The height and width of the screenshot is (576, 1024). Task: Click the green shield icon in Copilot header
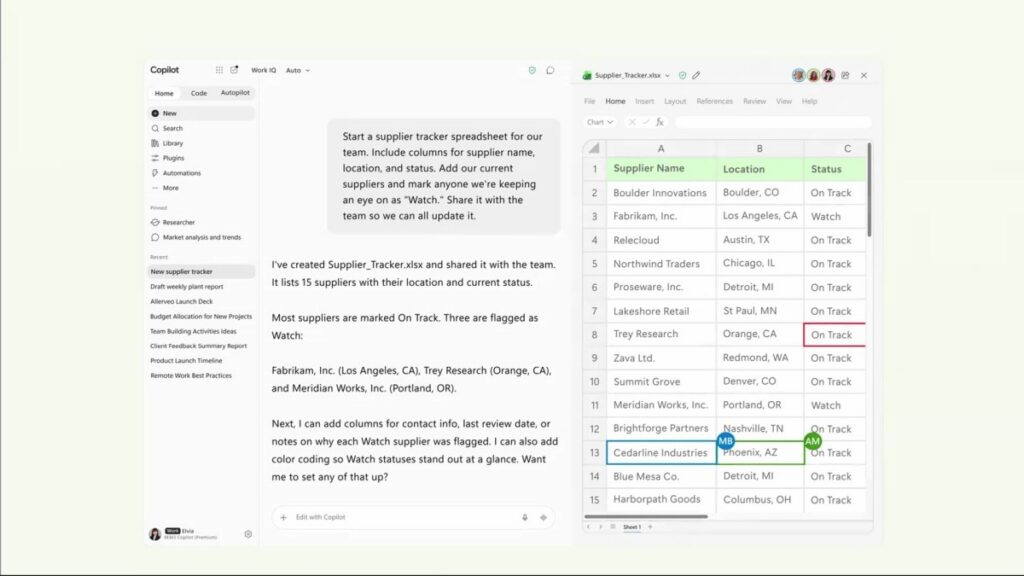click(532, 70)
